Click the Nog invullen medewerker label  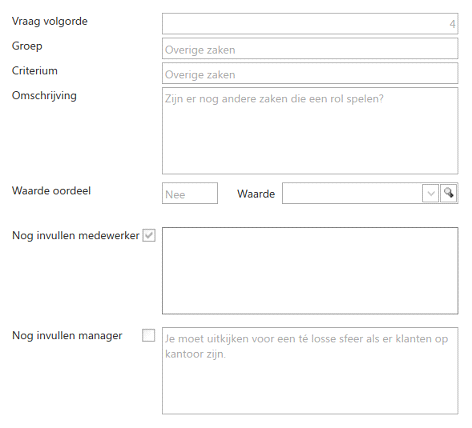point(76,235)
